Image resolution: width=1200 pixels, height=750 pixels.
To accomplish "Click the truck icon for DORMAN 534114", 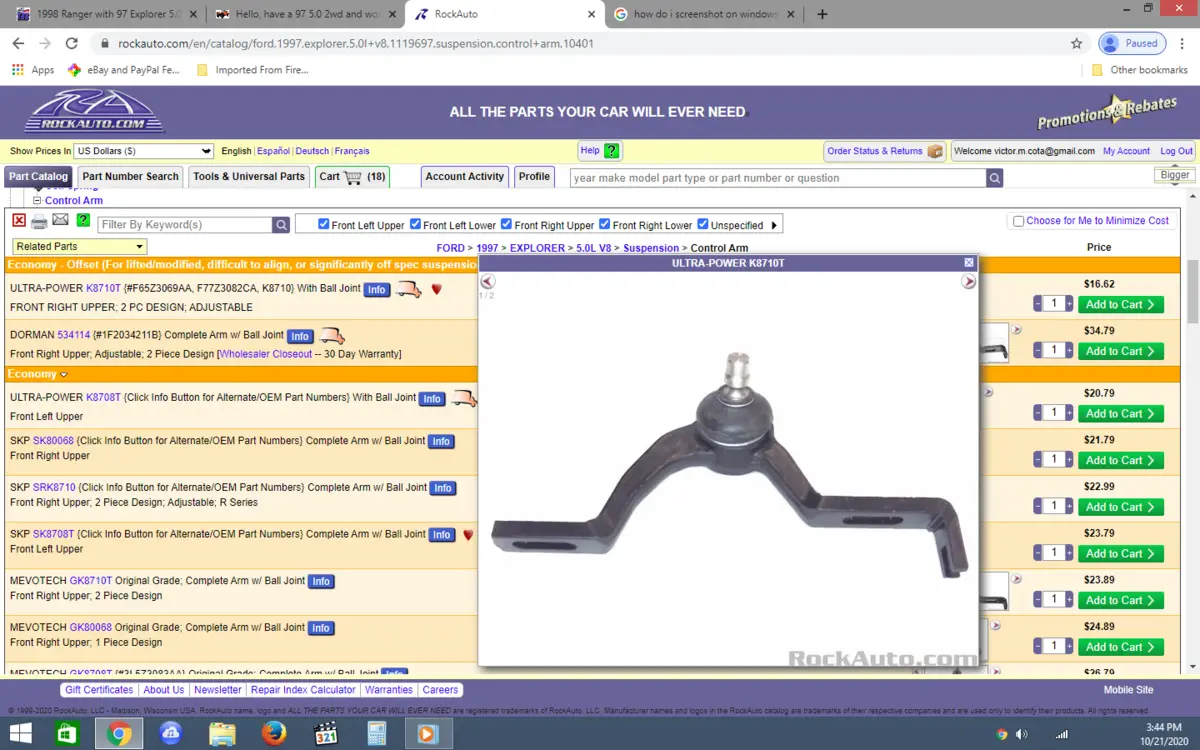I will (332, 336).
